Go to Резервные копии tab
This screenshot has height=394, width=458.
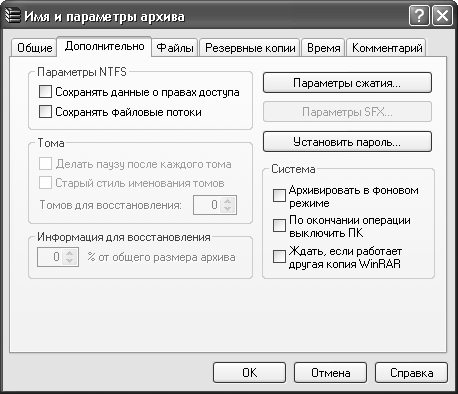point(250,48)
